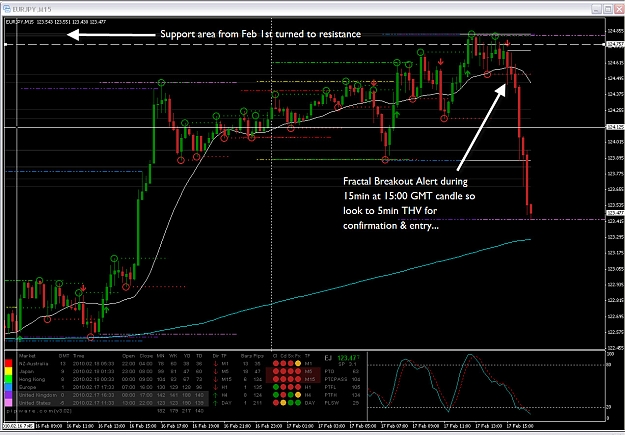This screenshot has height=435, width=625.
Task: Maximize the EURJPY,M15 chart window
Action: click(x=607, y=9)
